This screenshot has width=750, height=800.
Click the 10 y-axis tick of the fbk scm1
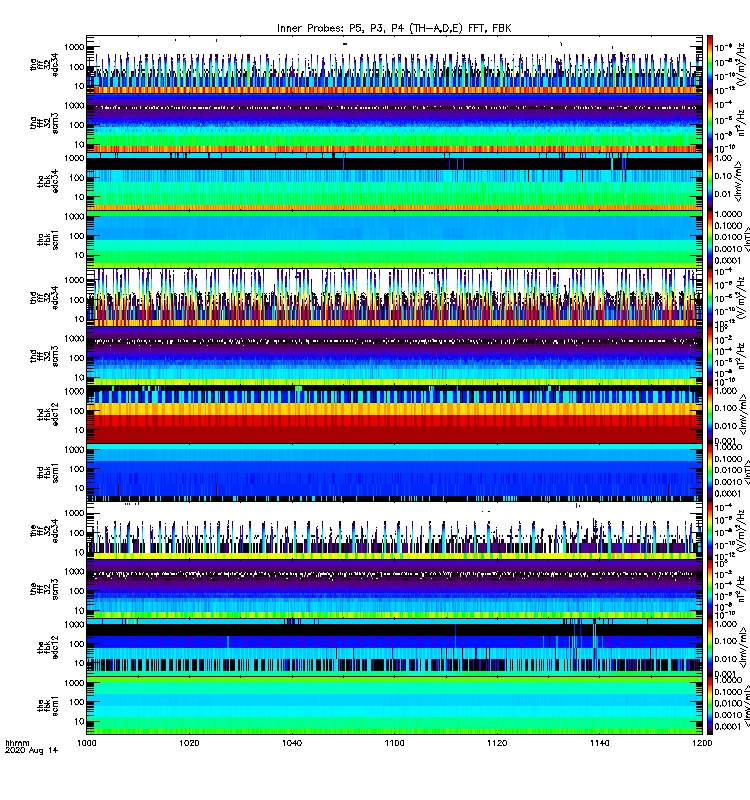coord(79,721)
